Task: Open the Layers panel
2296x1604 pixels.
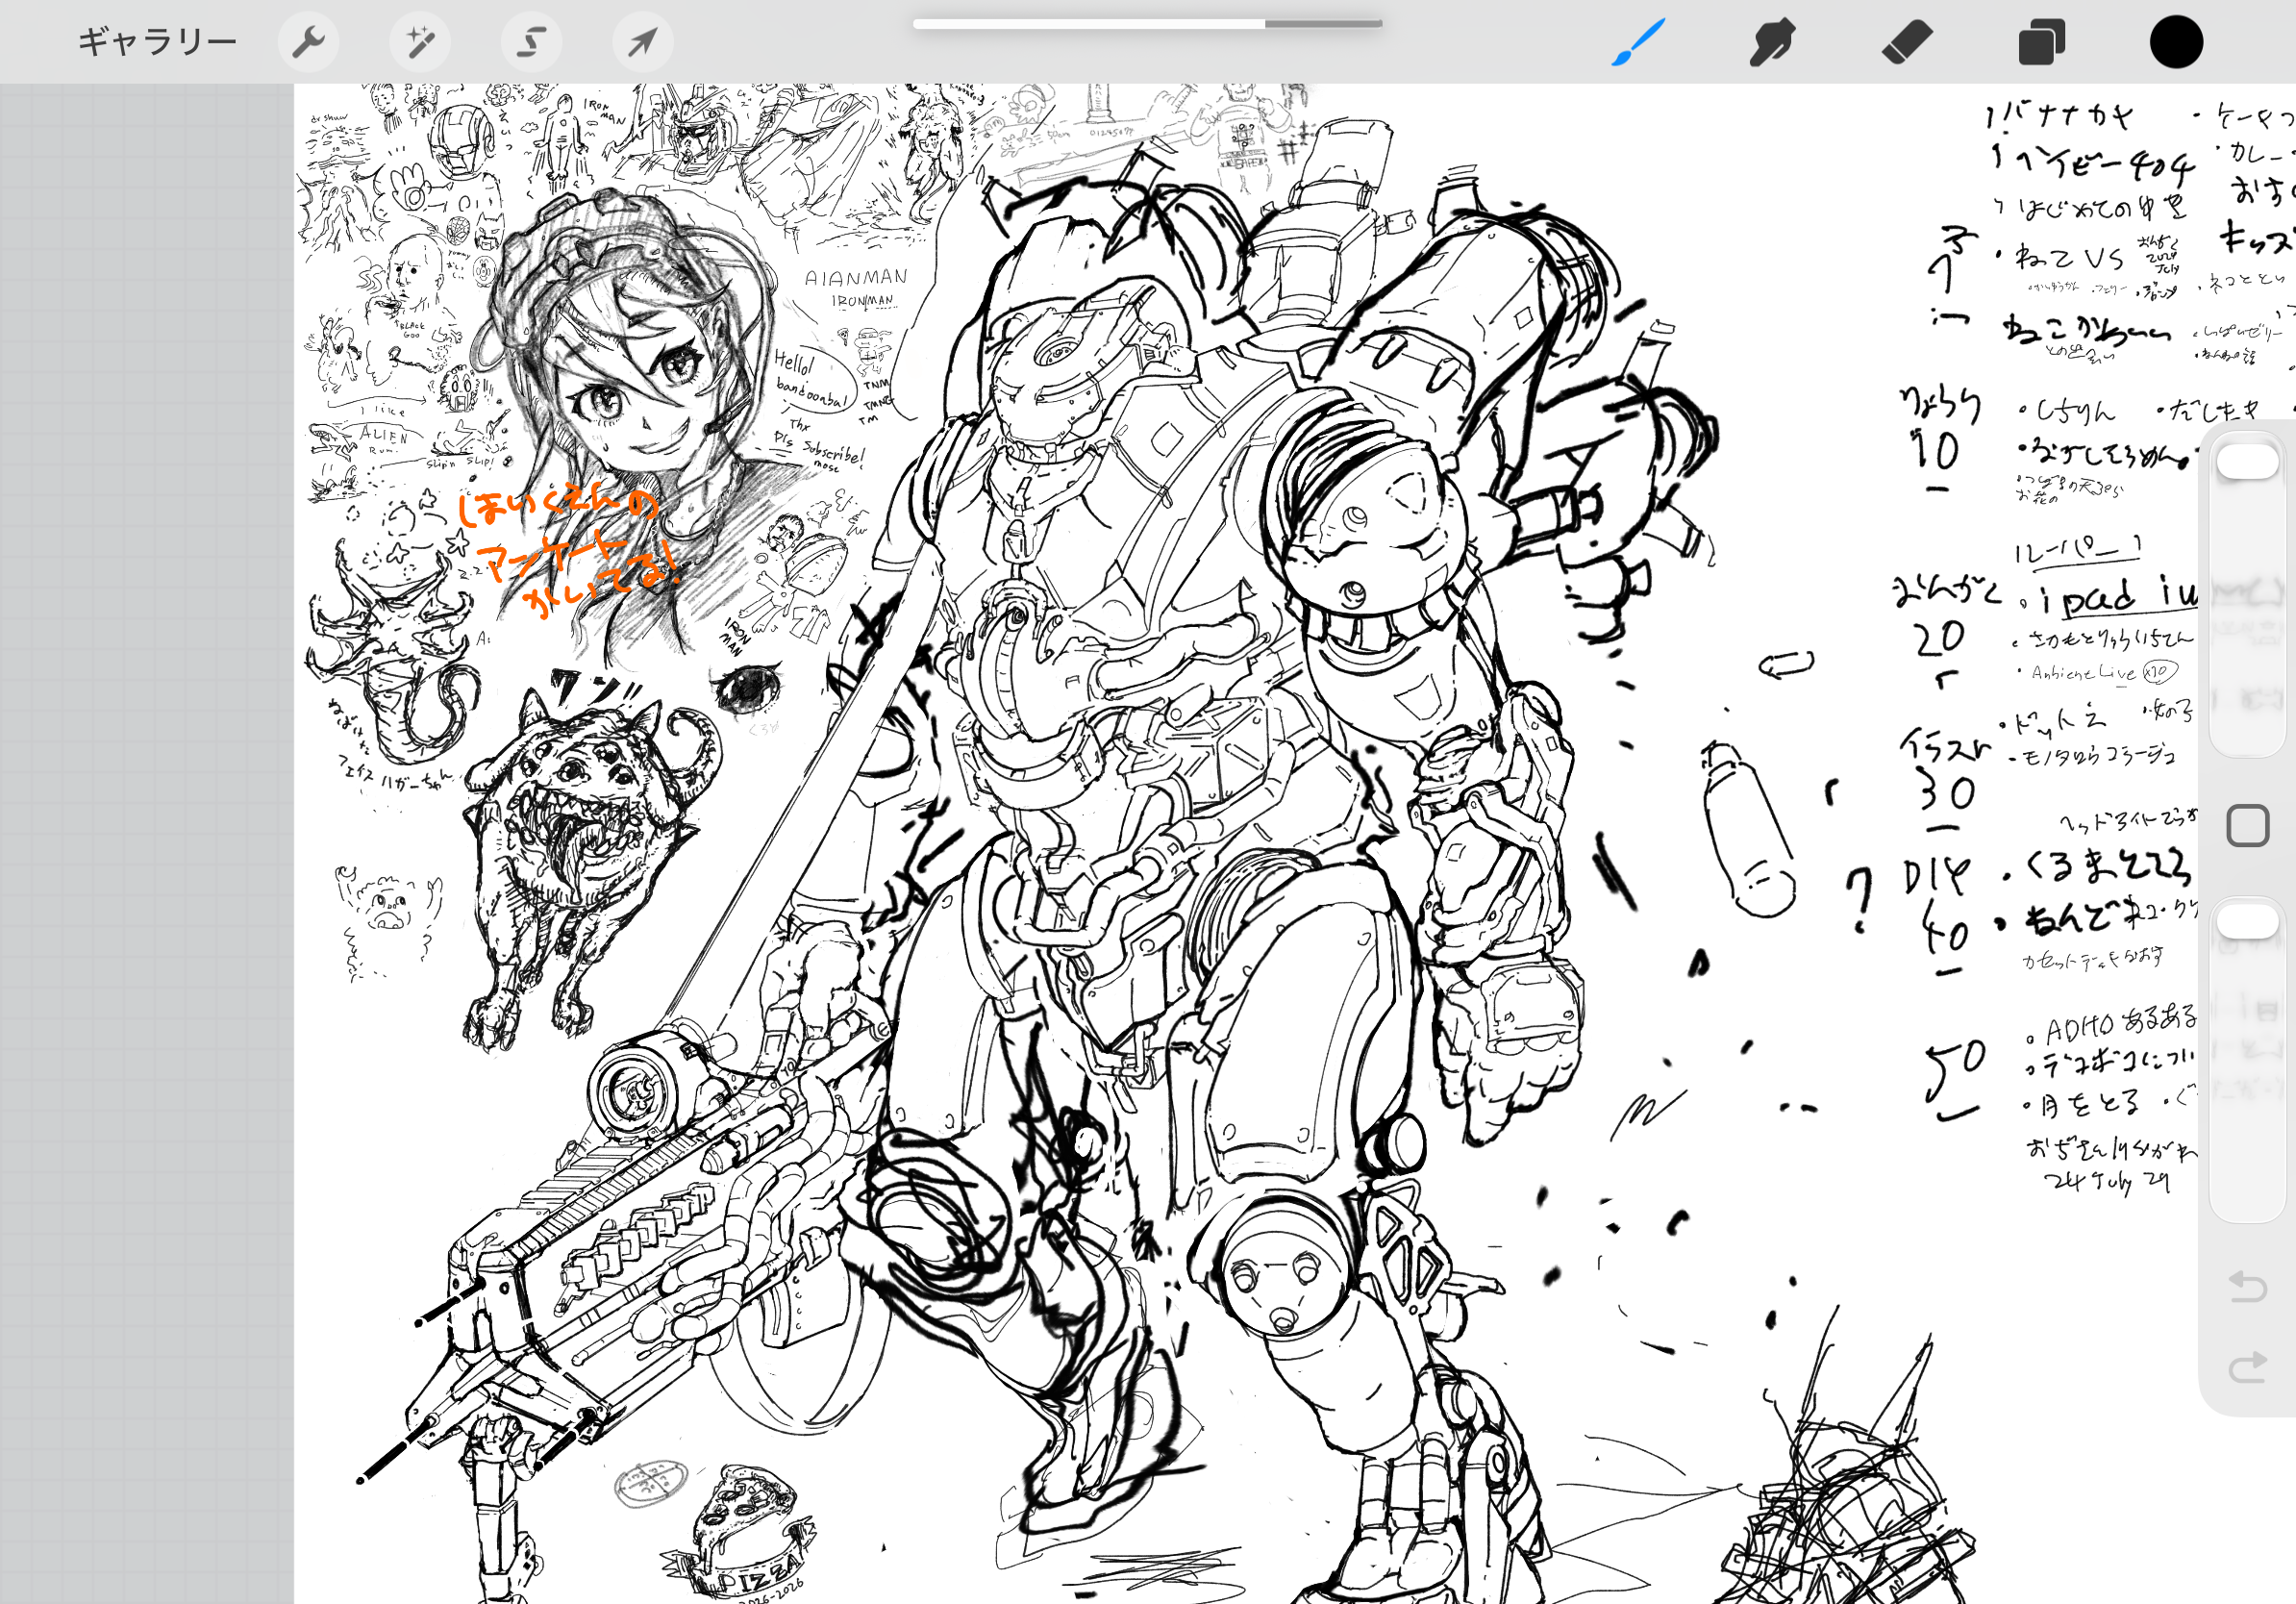Action: [x=2041, y=42]
